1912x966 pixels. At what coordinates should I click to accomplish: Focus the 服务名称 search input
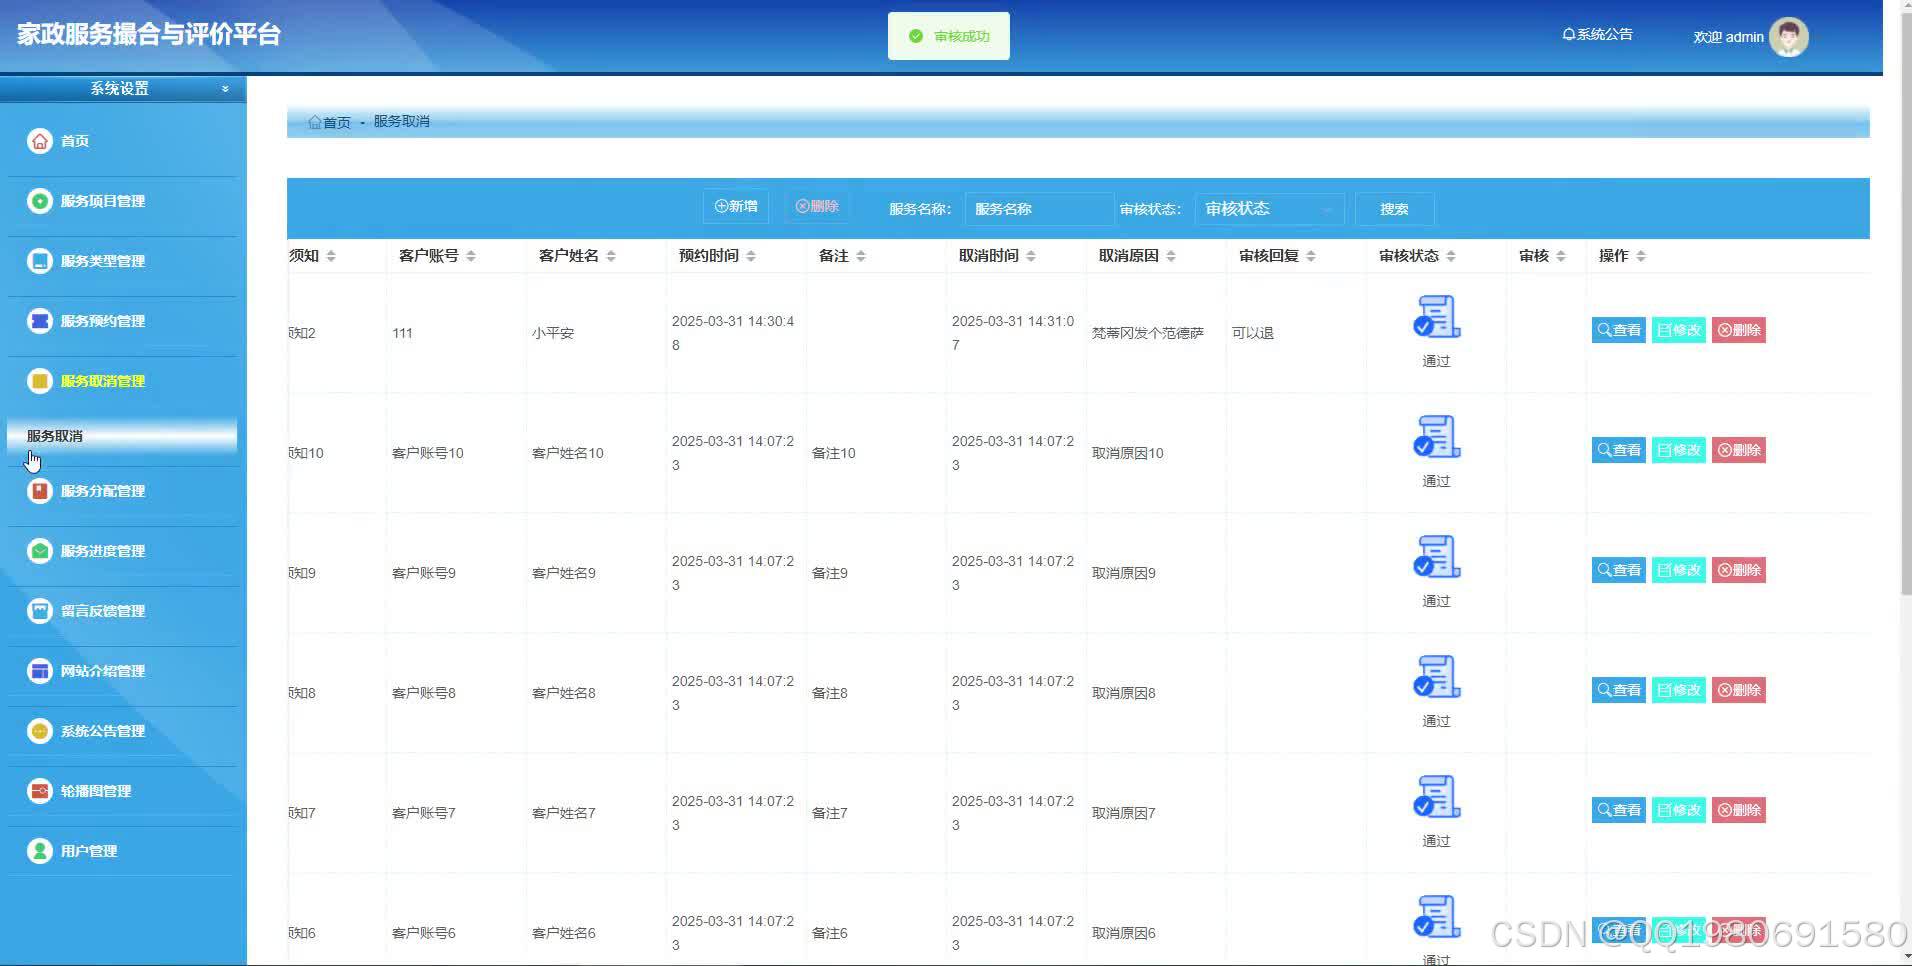pos(1039,209)
